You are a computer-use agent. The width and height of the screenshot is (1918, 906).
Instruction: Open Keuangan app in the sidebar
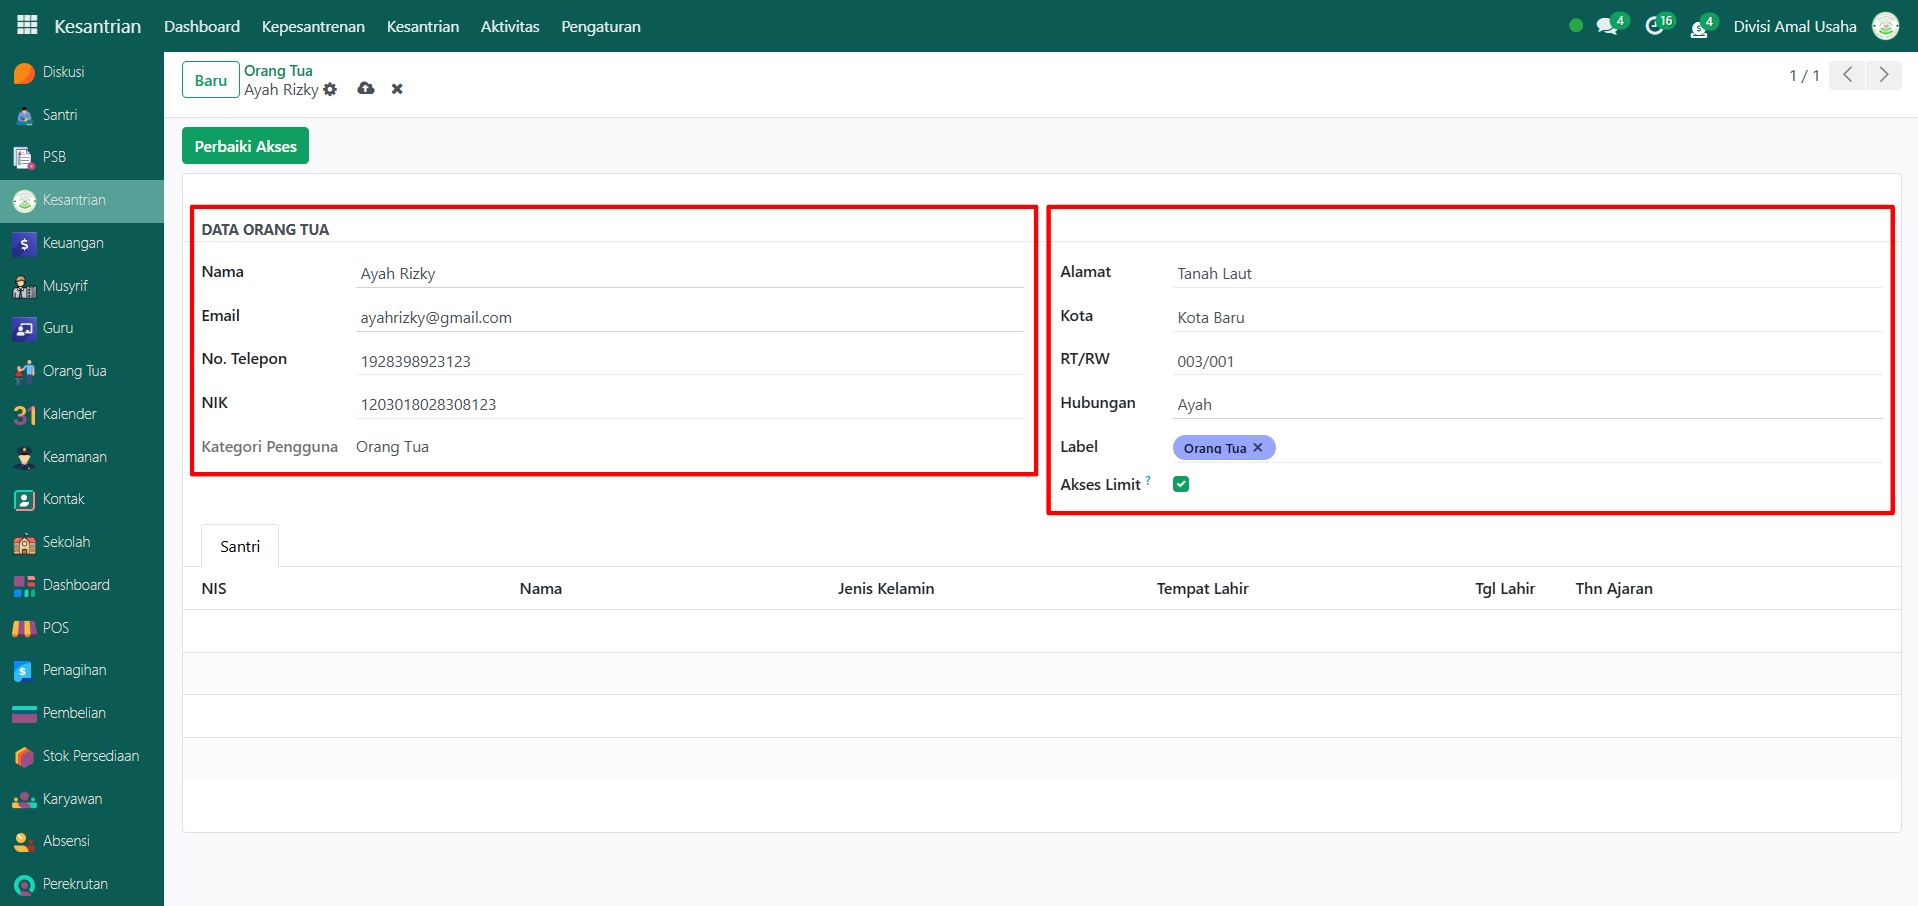click(72, 243)
